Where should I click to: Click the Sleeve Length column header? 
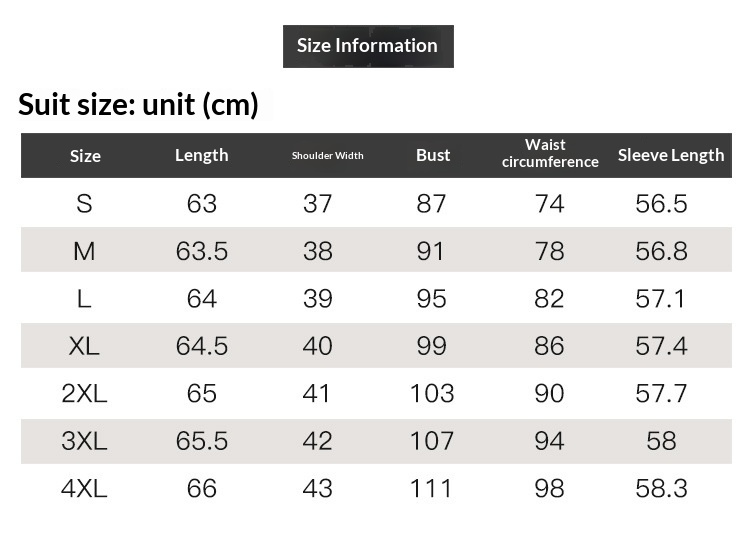[670, 155]
